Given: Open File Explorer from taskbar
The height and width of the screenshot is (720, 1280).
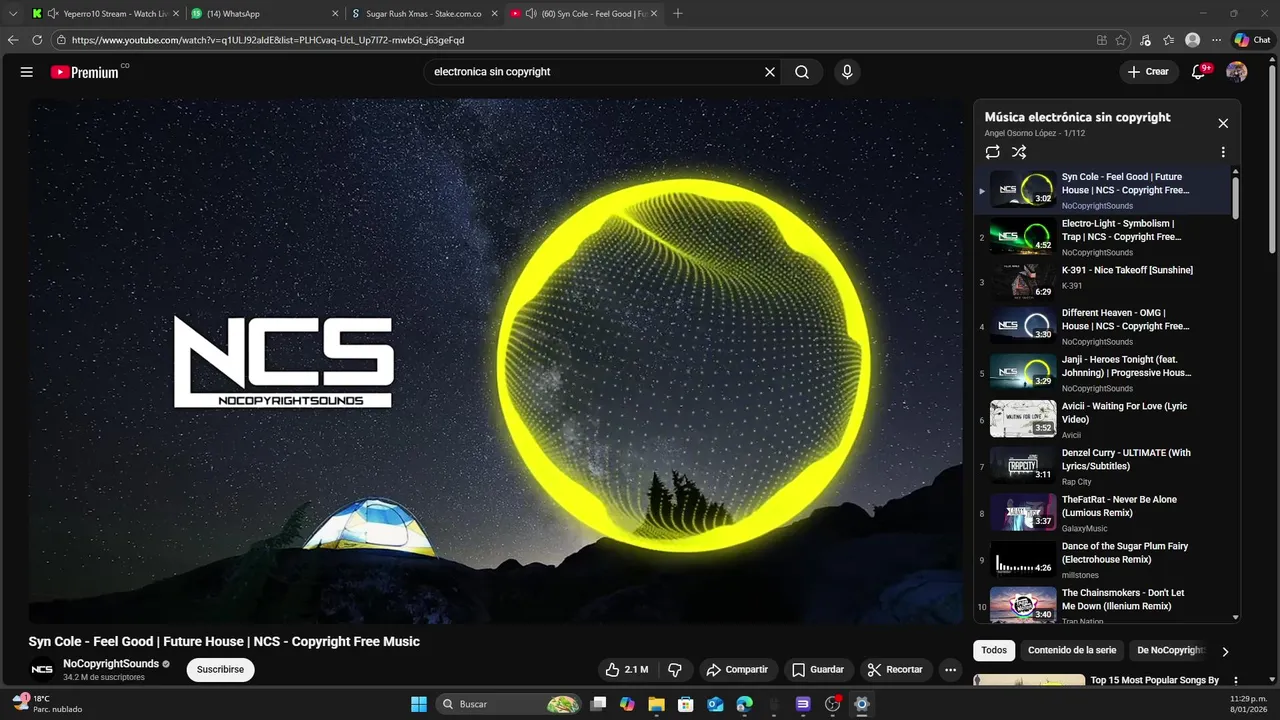Looking at the screenshot, I should [x=656, y=704].
